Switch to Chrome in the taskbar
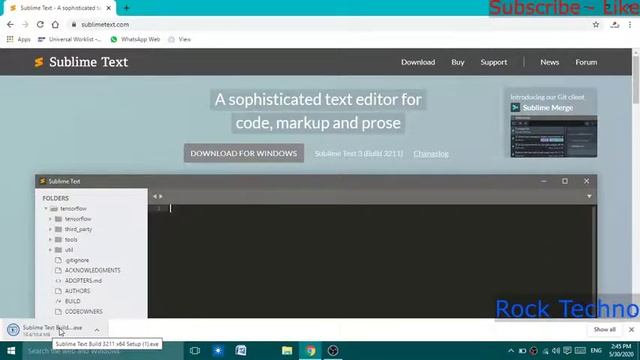Image resolution: width=640 pixels, height=360 pixels. 310,351
